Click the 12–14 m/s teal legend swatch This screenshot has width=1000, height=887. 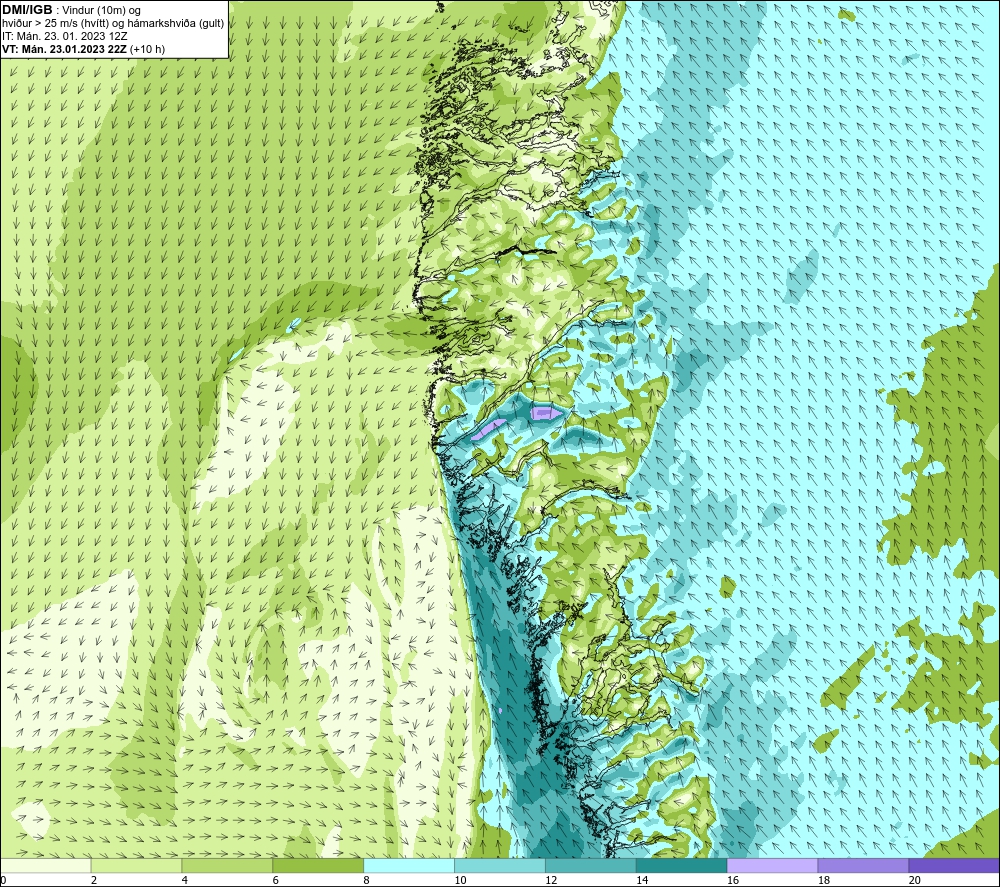(x=591, y=866)
